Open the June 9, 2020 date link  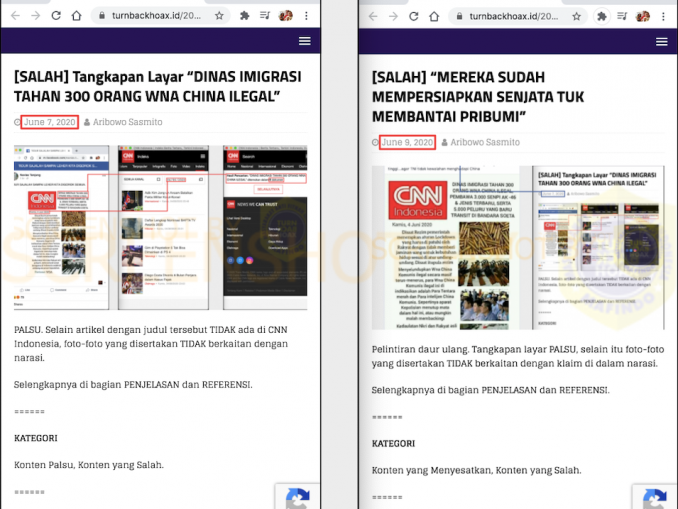click(407, 142)
